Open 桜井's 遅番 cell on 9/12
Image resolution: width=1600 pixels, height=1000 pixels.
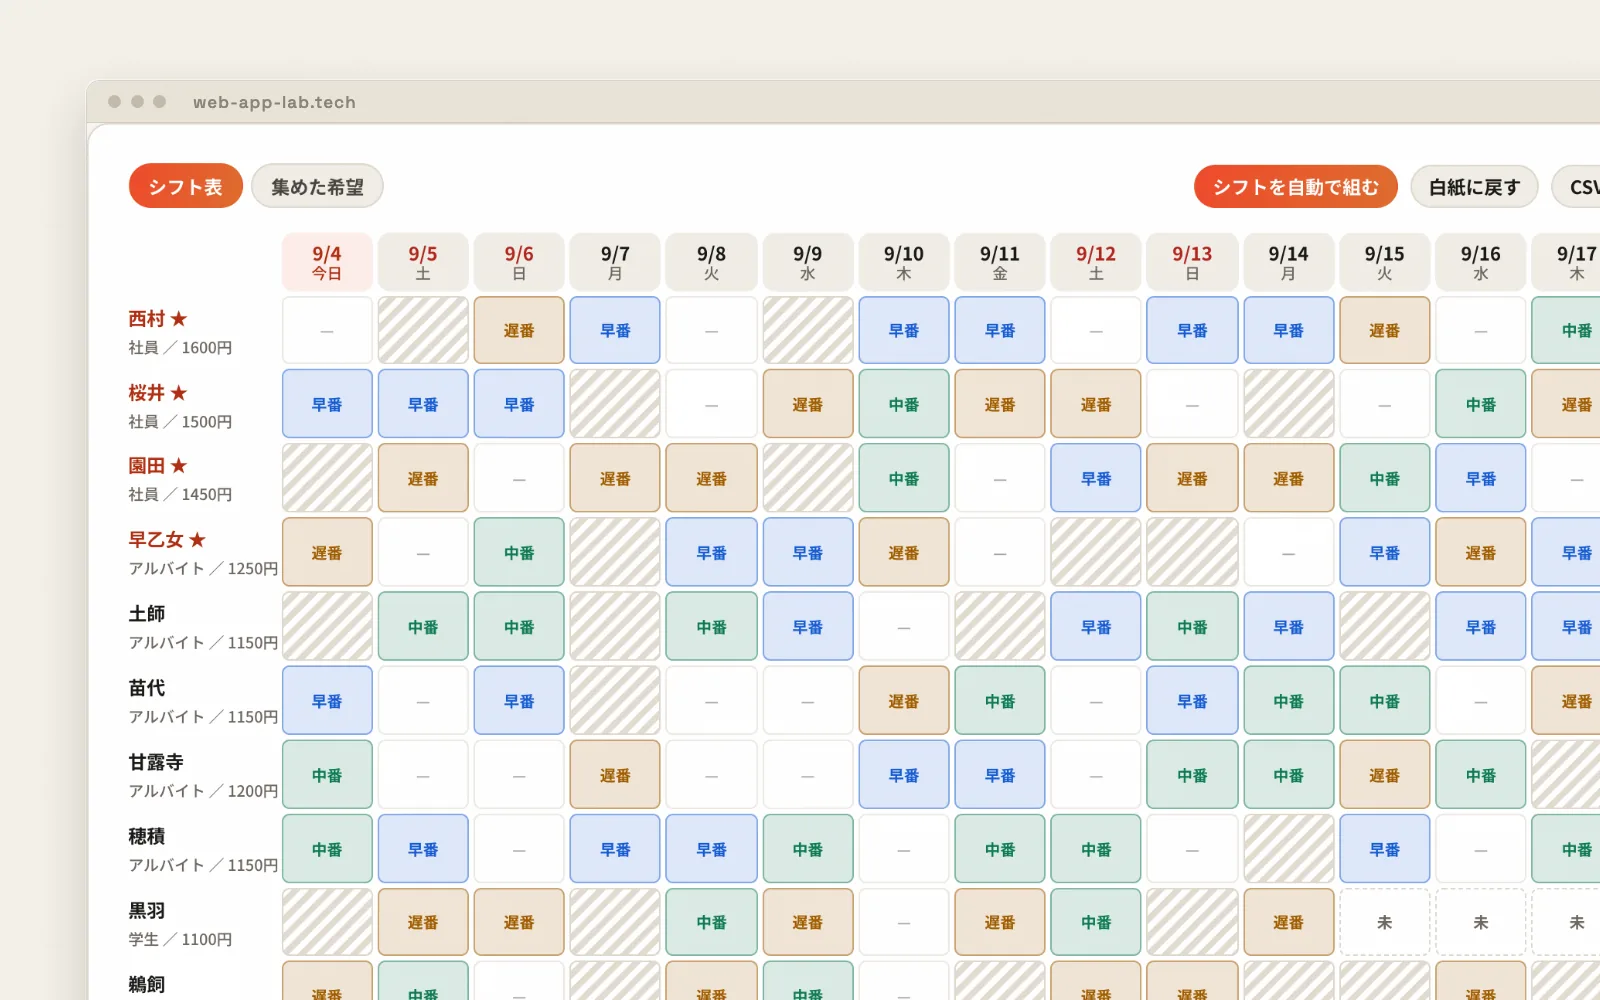(1096, 404)
